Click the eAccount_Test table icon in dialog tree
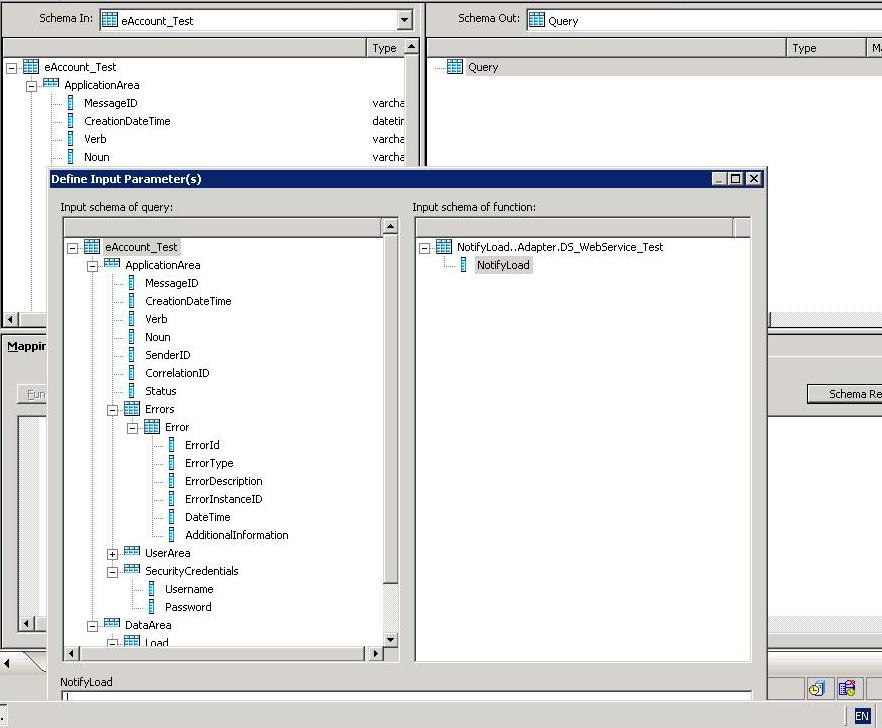This screenshot has width=882, height=728. (x=92, y=247)
